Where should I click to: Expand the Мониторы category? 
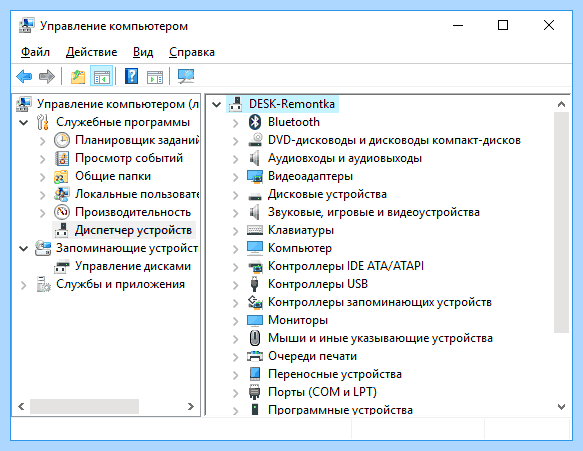pyautogui.click(x=235, y=320)
